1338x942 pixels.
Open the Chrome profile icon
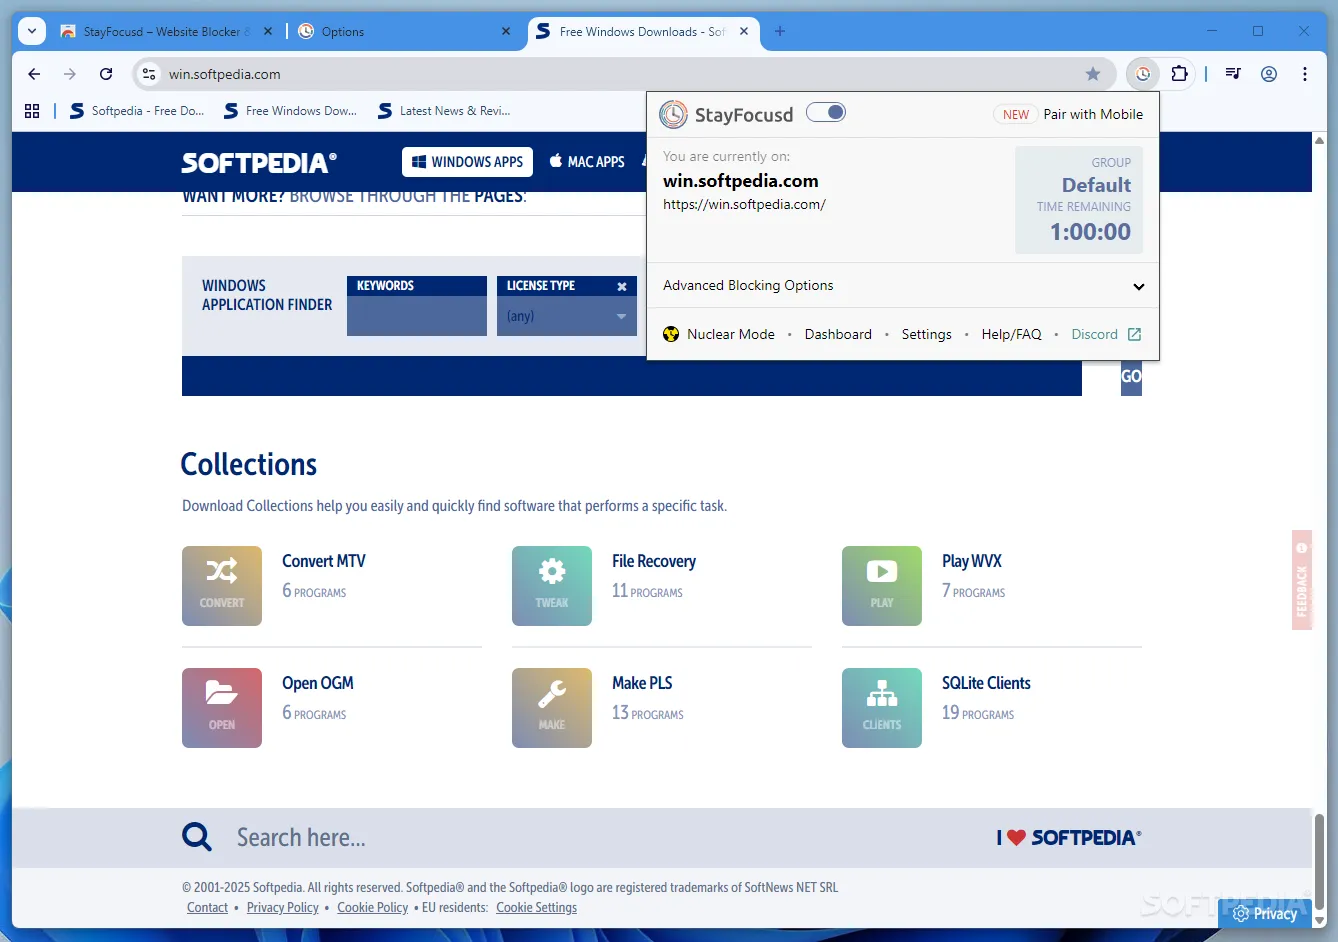click(1269, 74)
